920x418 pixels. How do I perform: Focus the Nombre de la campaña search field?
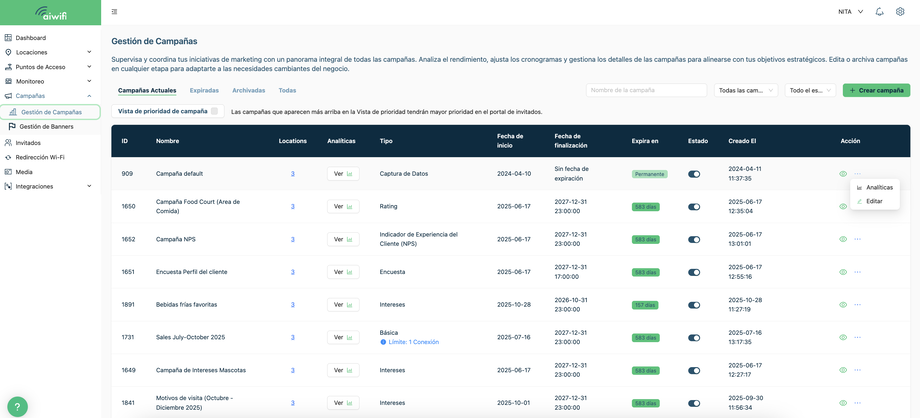[x=647, y=90]
